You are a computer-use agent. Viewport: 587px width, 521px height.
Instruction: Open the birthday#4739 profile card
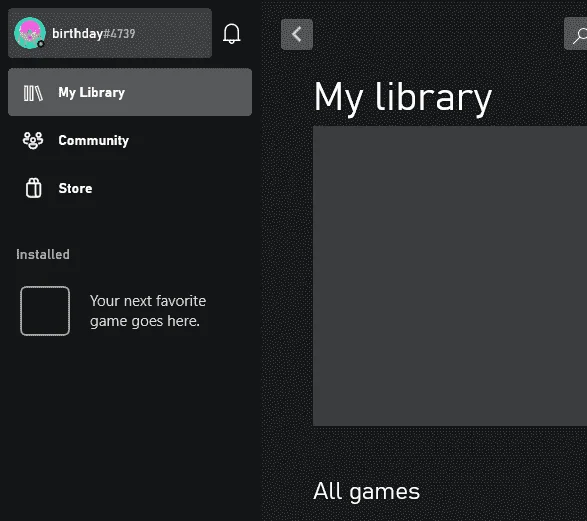[110, 33]
